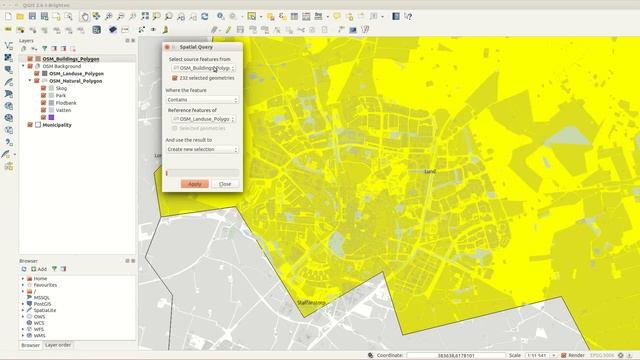Click the Spatial Query progress bar
The height and width of the screenshot is (360, 640).
point(202,173)
